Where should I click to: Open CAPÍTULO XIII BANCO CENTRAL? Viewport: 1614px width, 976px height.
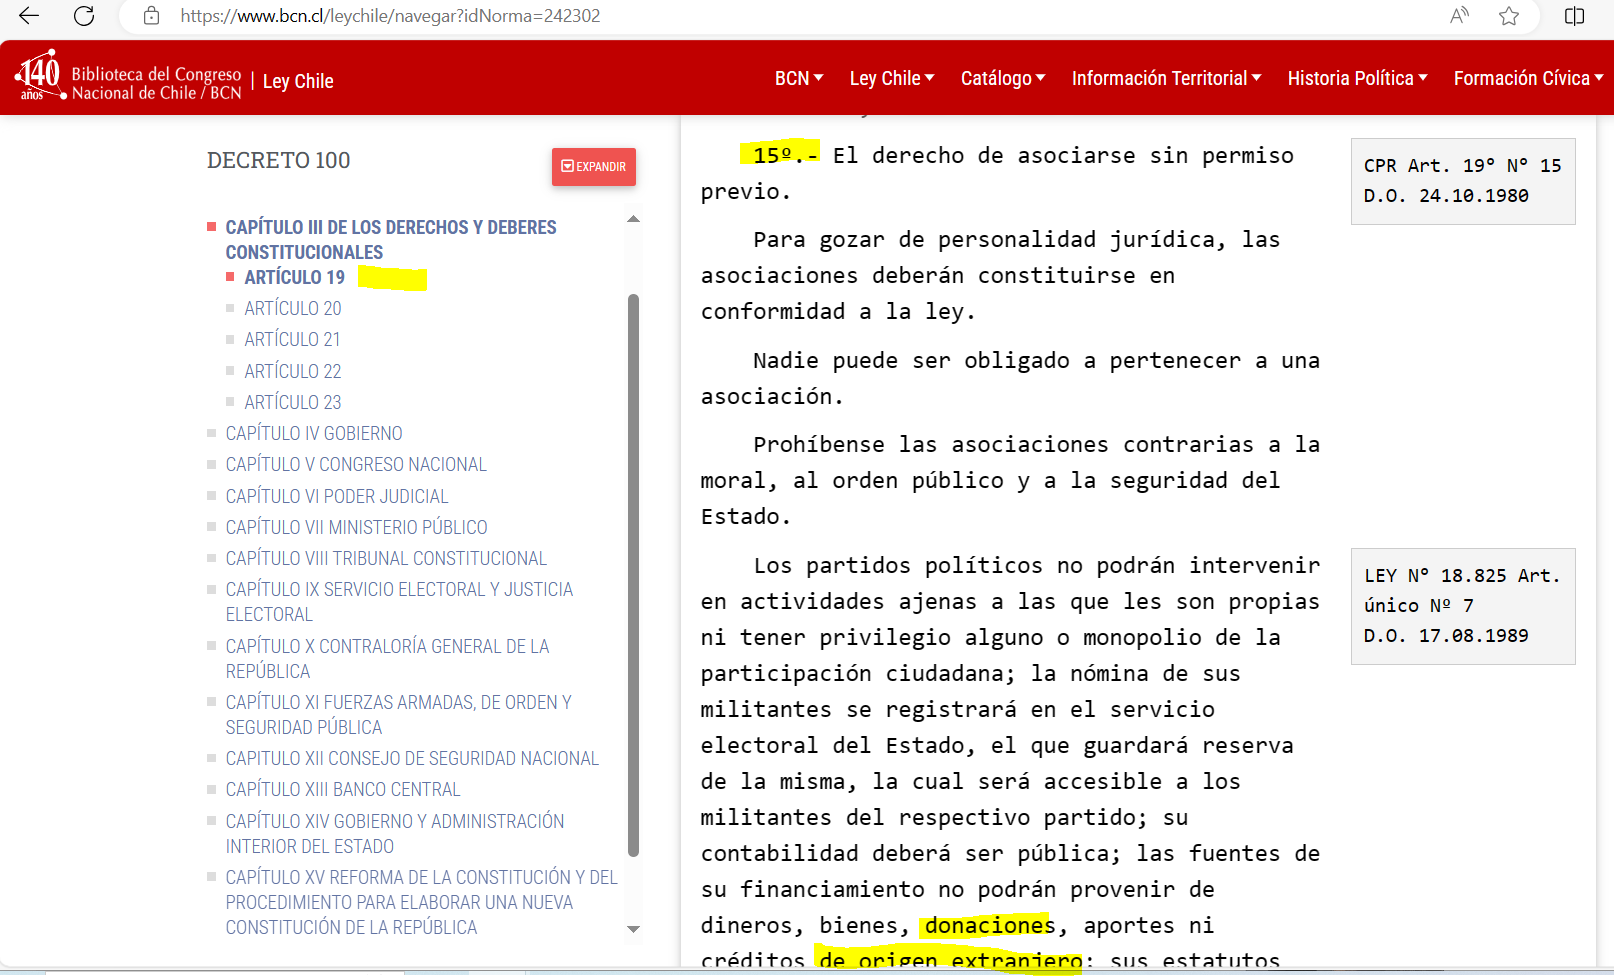(x=343, y=790)
